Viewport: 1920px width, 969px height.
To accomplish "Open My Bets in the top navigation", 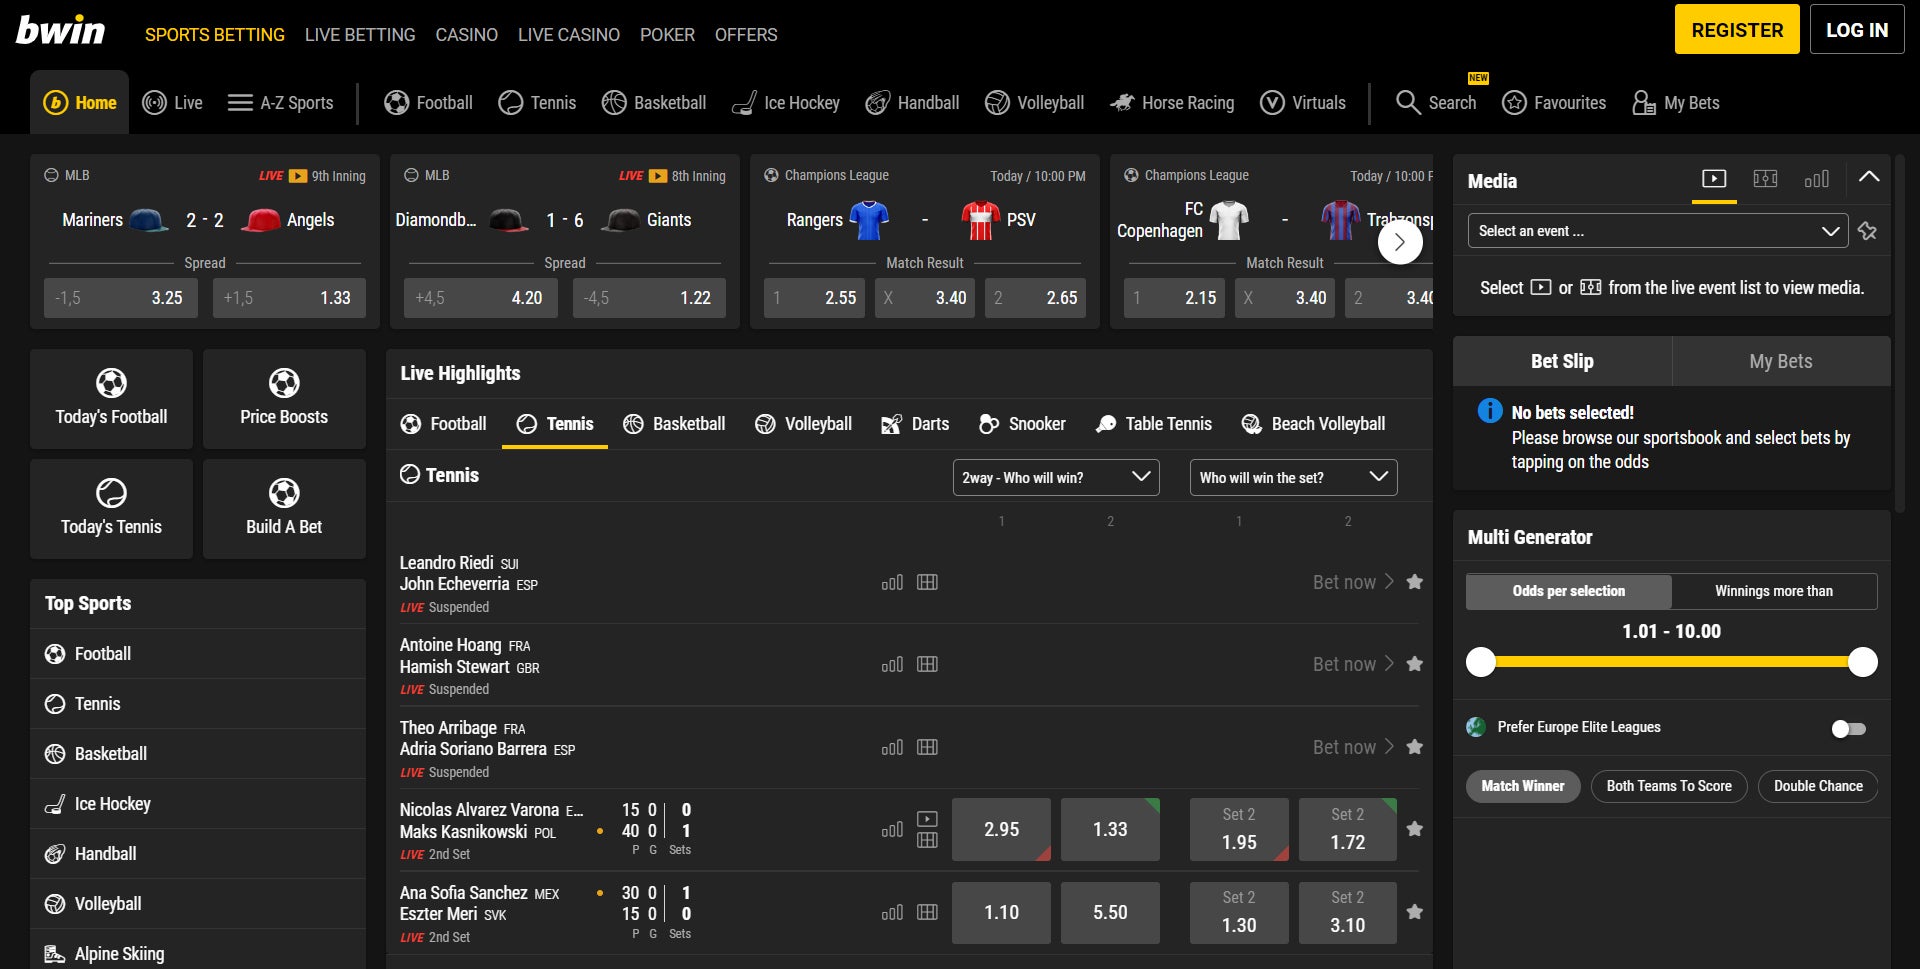I will tap(1675, 102).
